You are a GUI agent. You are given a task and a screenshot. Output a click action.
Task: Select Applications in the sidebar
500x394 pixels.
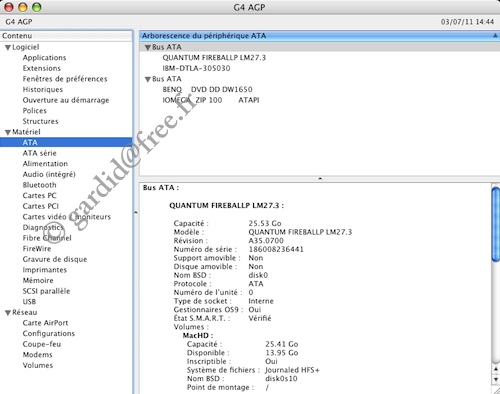click(x=44, y=58)
